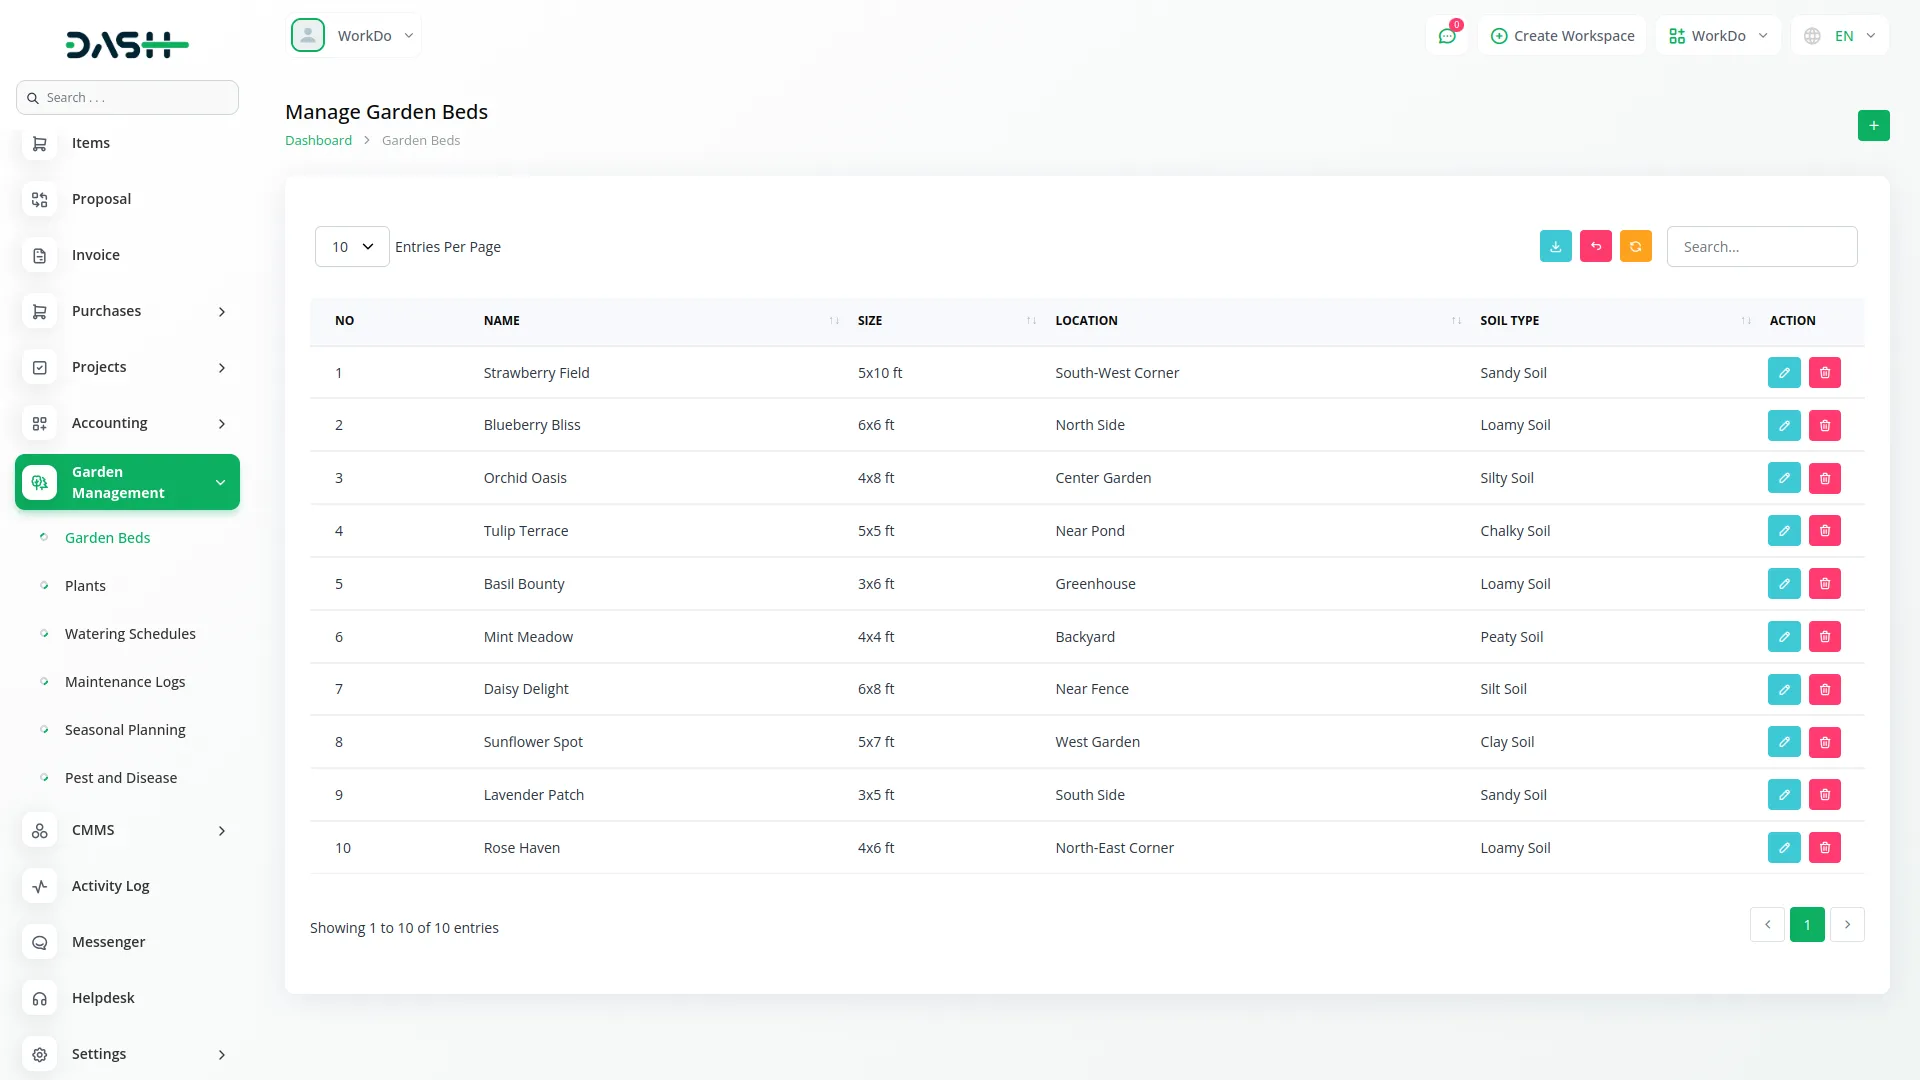Click the green add garden bed plus button
The image size is (1920, 1080).
coord(1873,126)
